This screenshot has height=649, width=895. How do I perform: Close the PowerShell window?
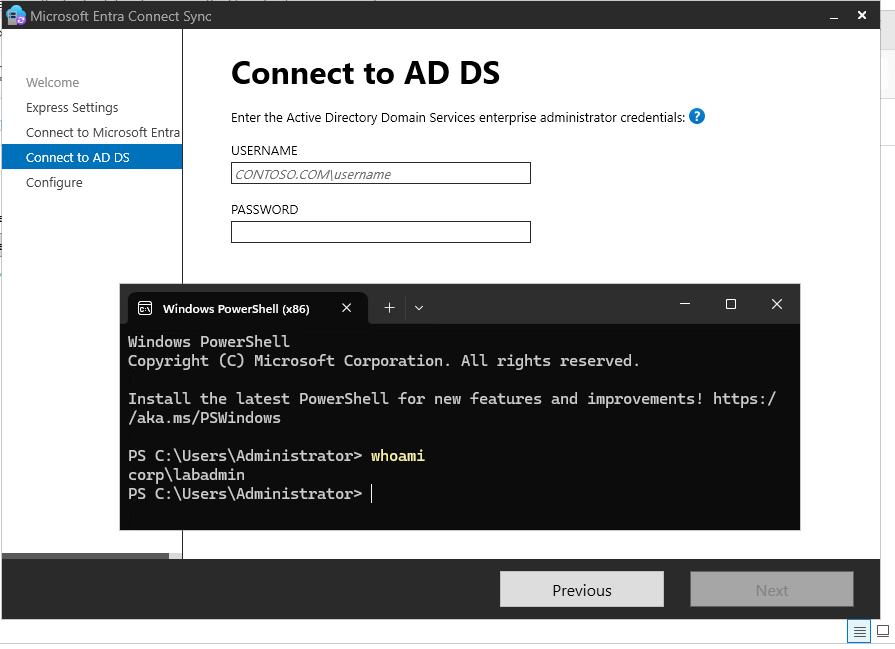(x=777, y=304)
